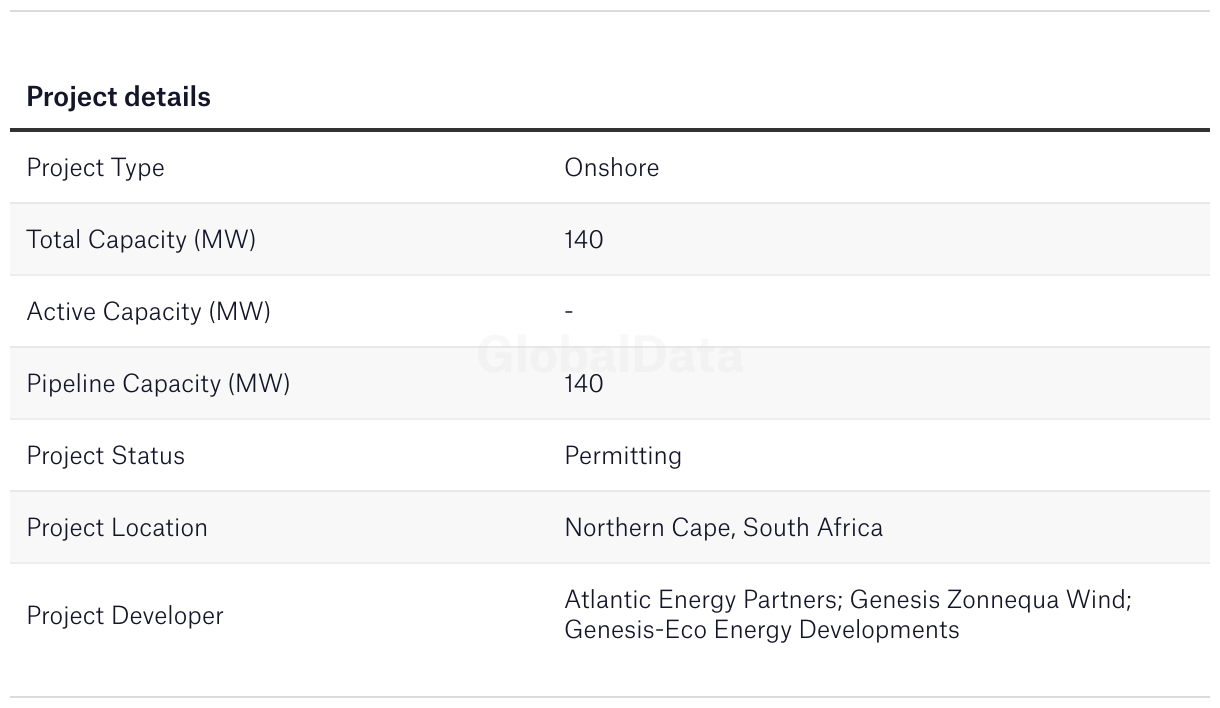
Task: Select the Project Developer label
Action: coord(125,616)
